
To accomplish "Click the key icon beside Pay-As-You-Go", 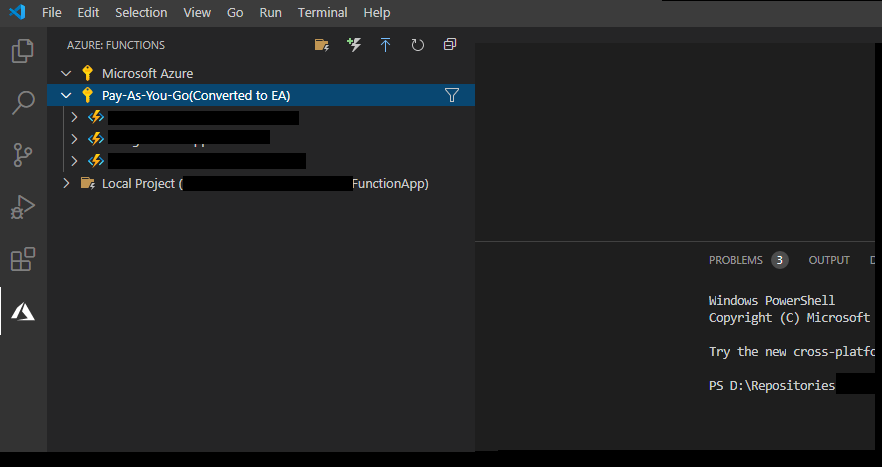I will (87, 95).
